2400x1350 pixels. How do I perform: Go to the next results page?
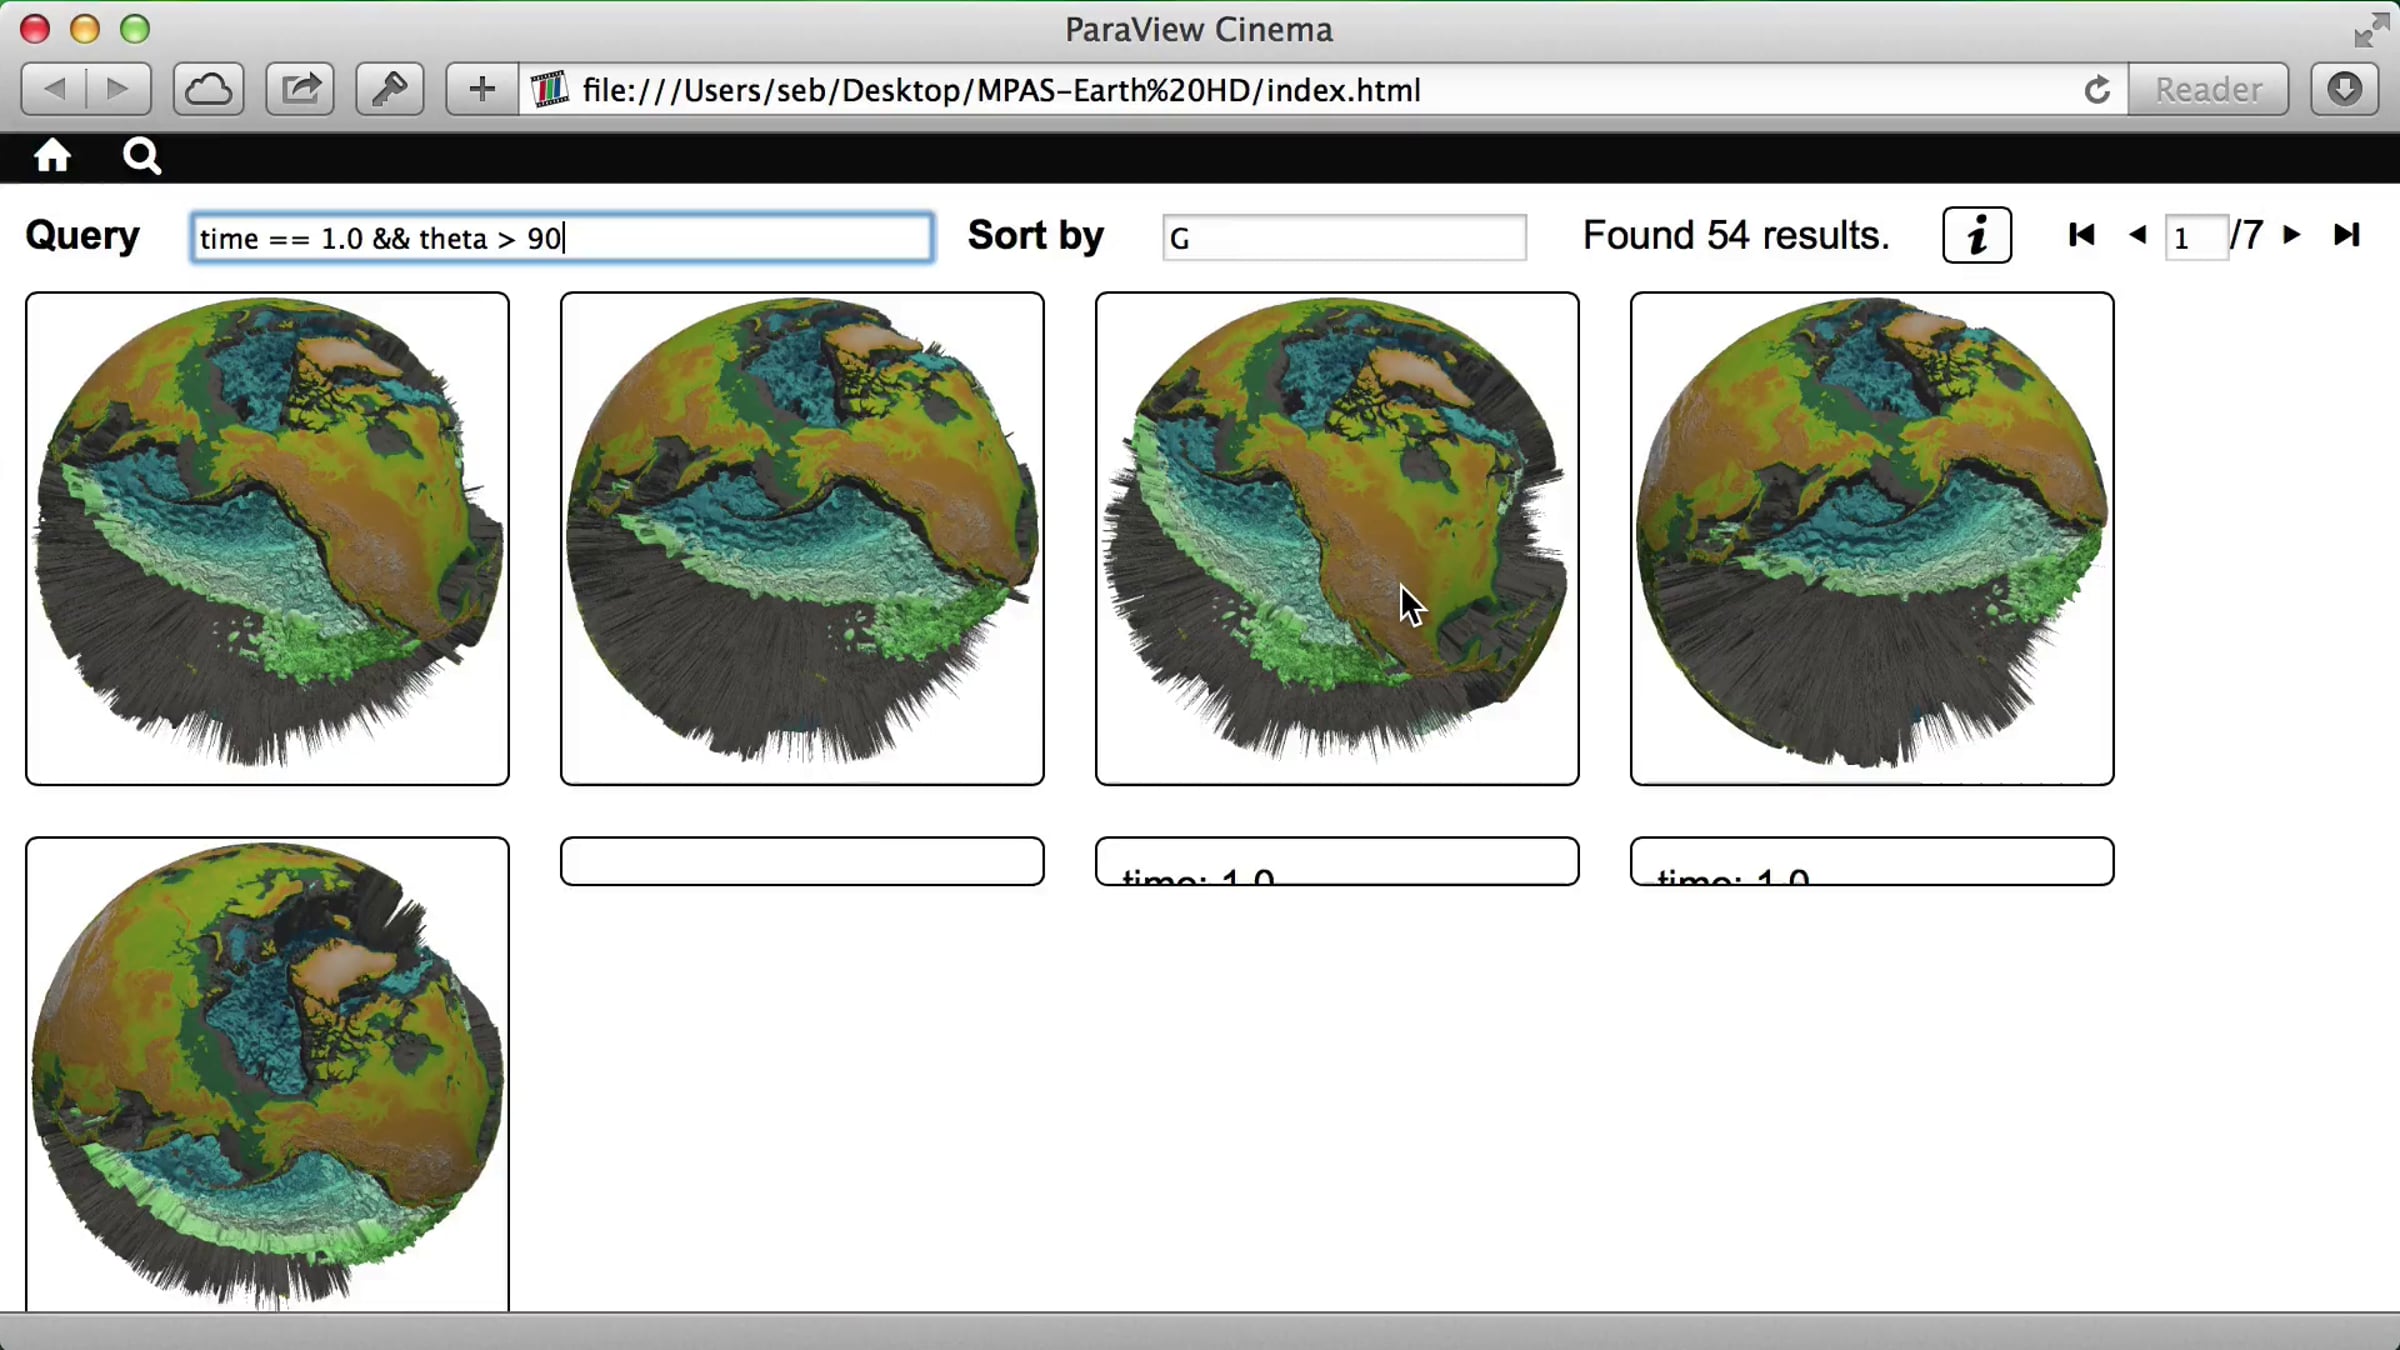(x=2291, y=236)
